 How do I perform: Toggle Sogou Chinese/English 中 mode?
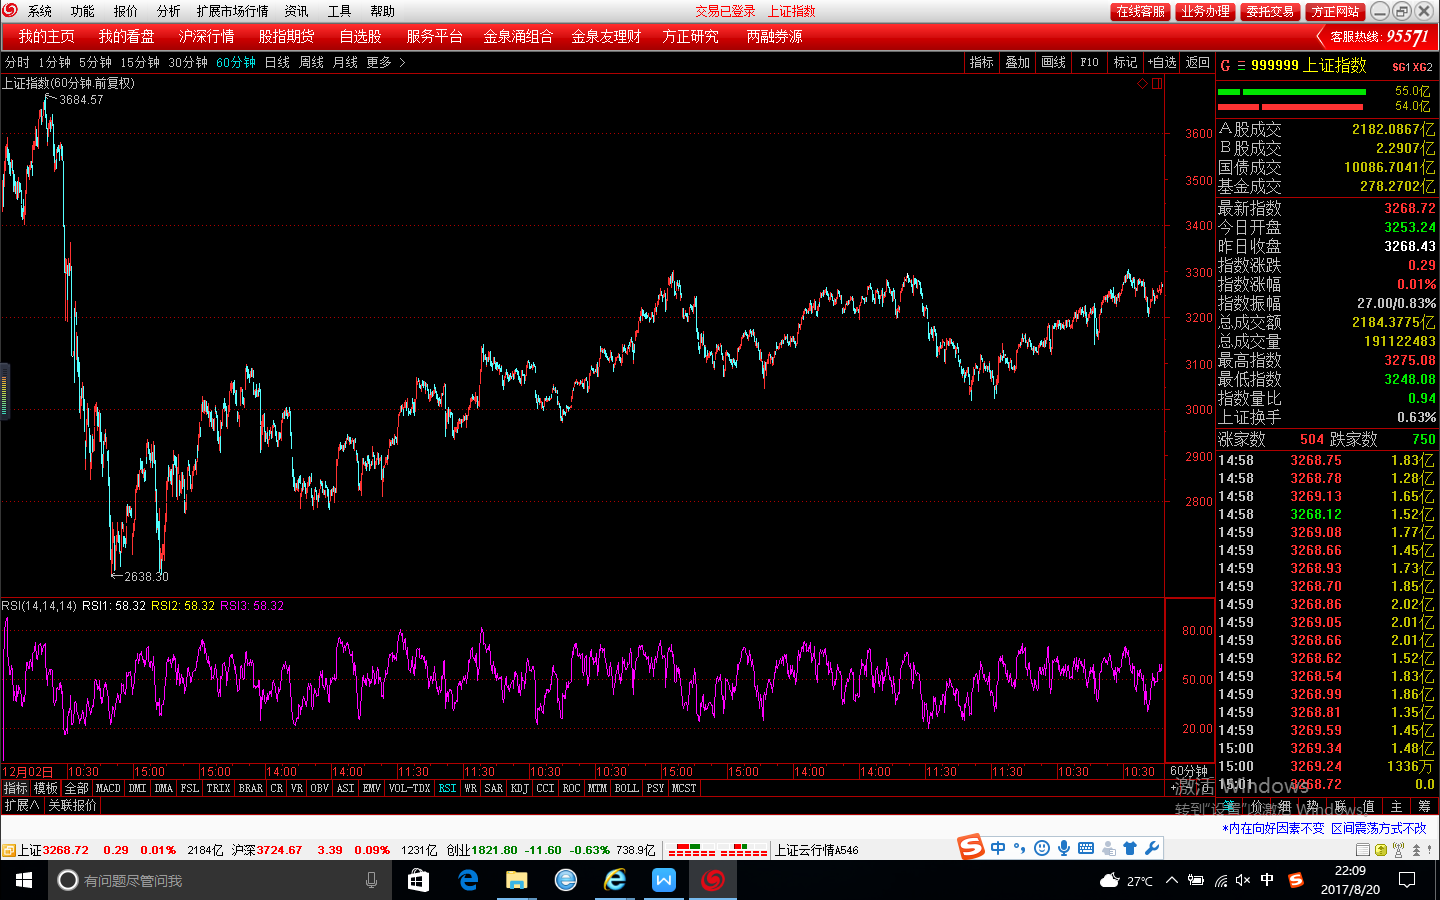coord(998,848)
